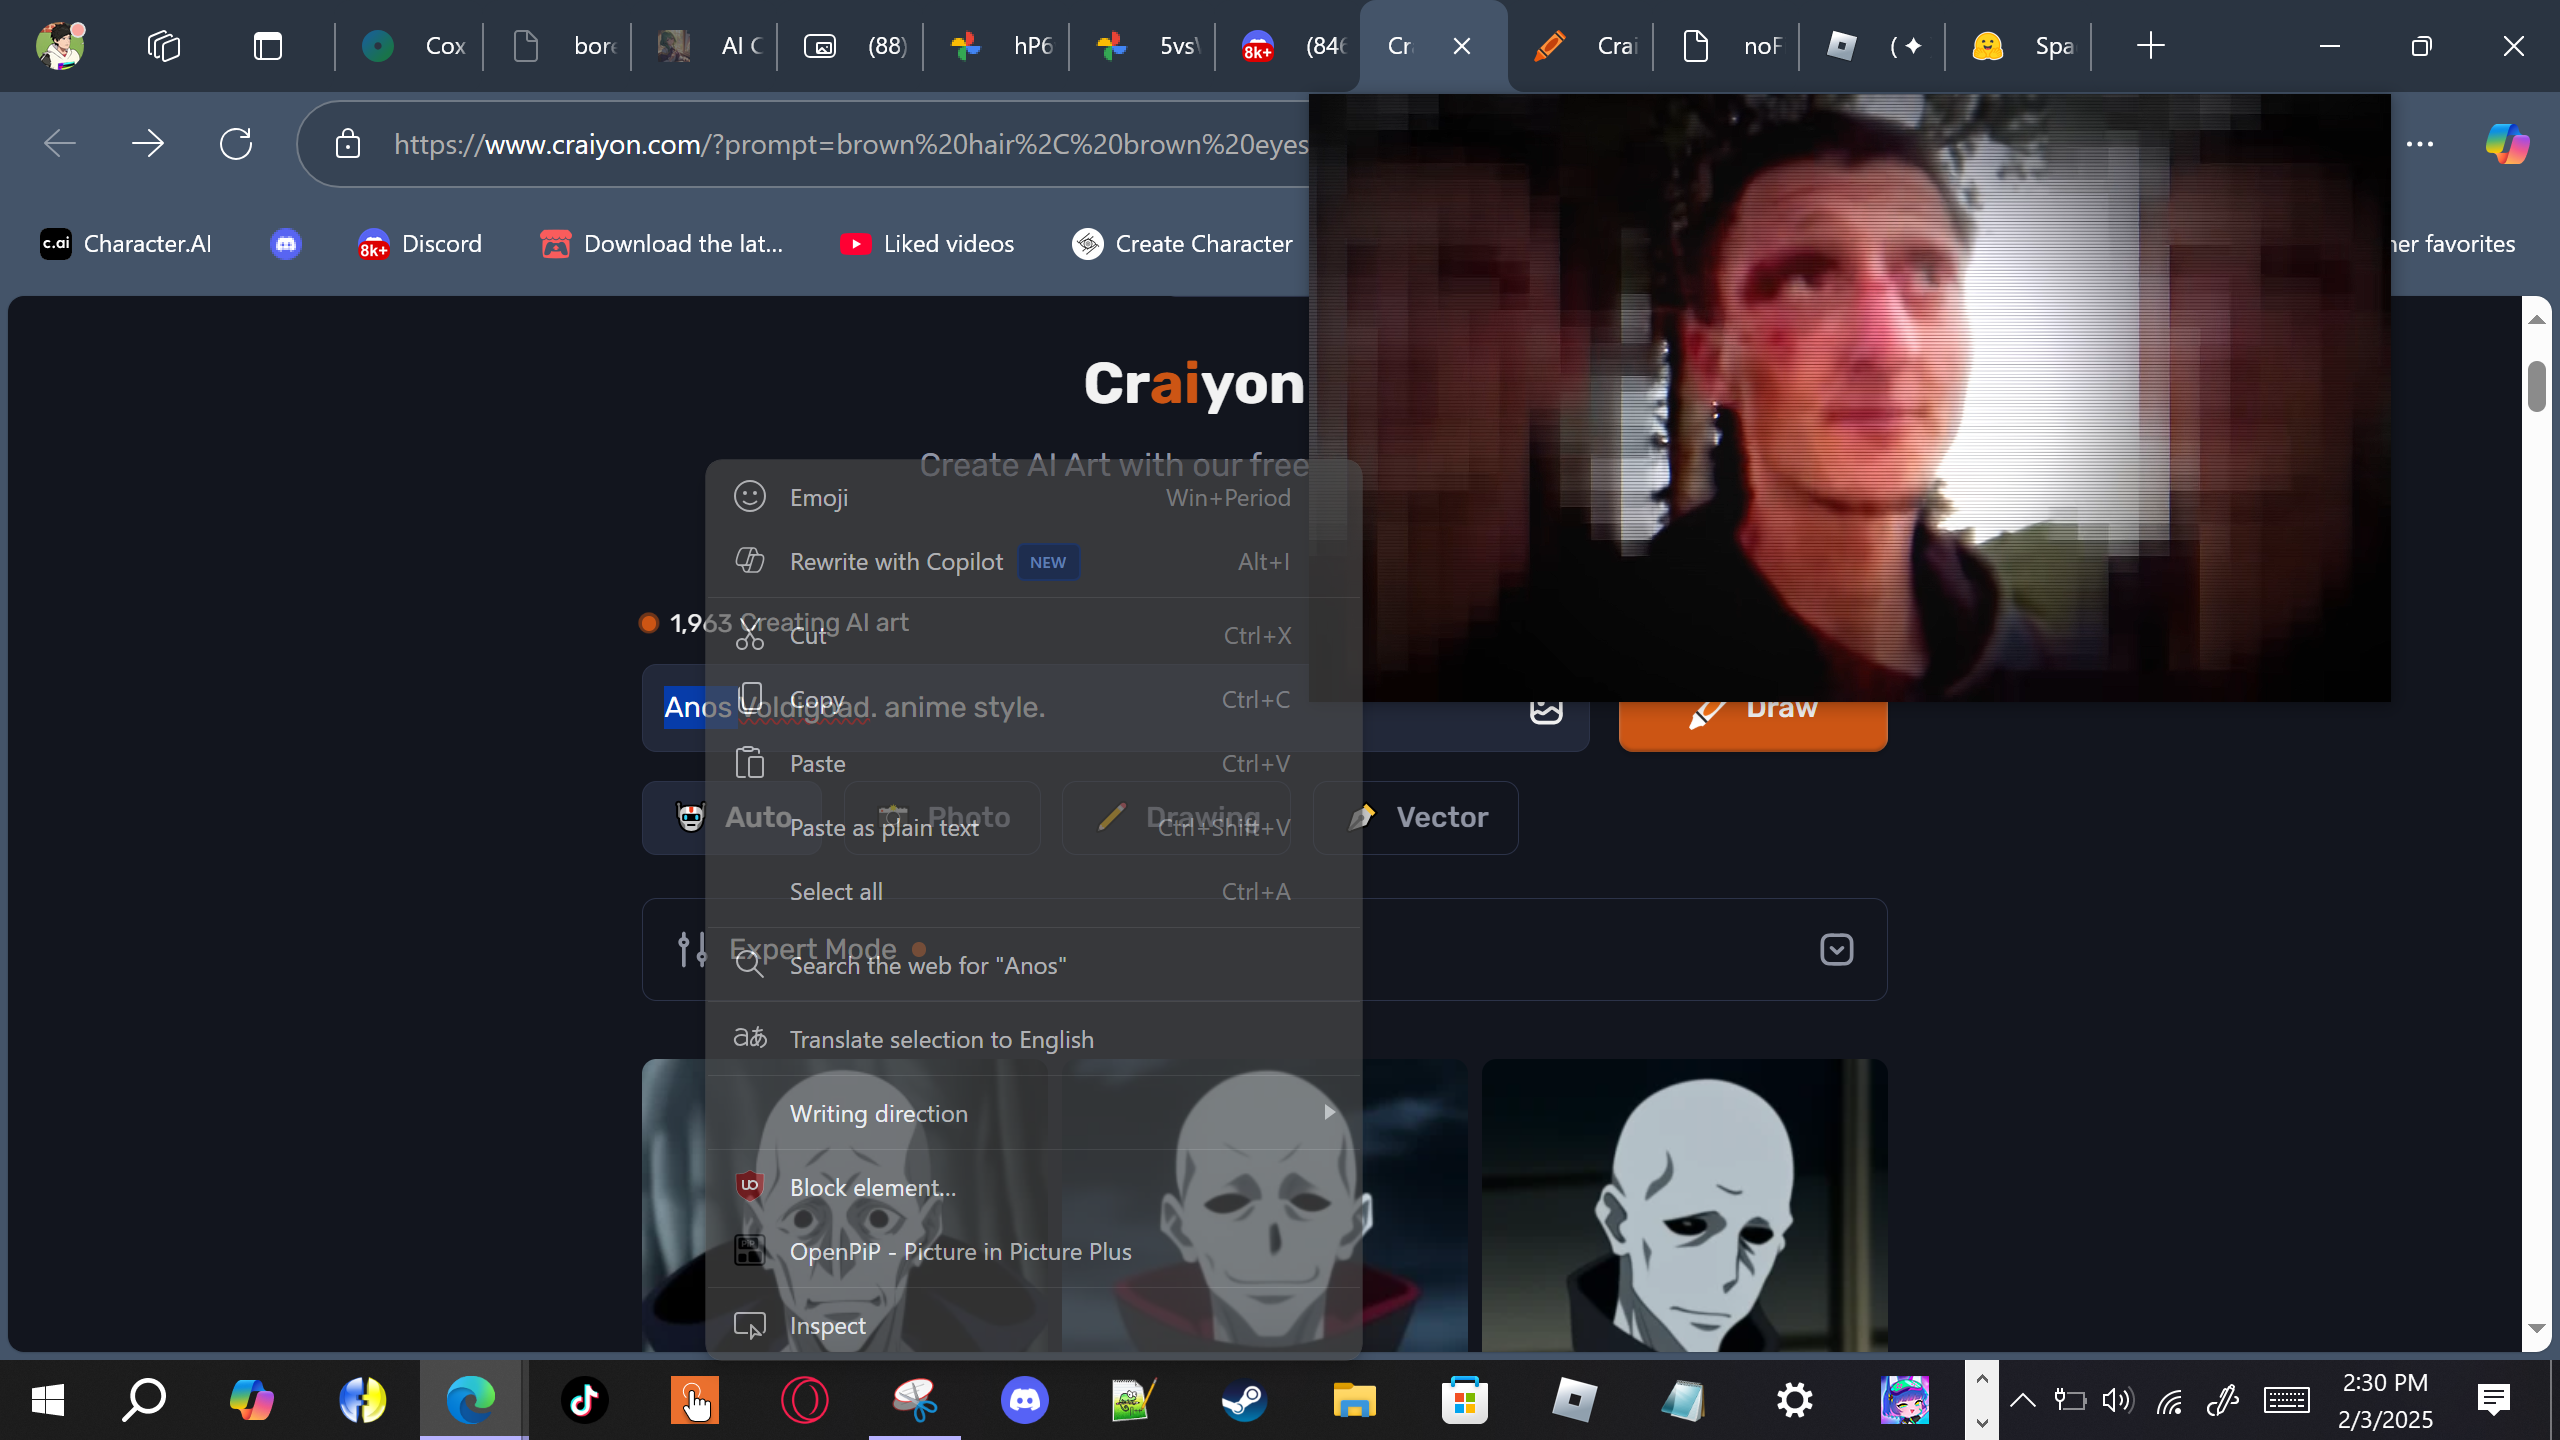
Task: Switch to the AI C tab
Action: tap(708, 46)
